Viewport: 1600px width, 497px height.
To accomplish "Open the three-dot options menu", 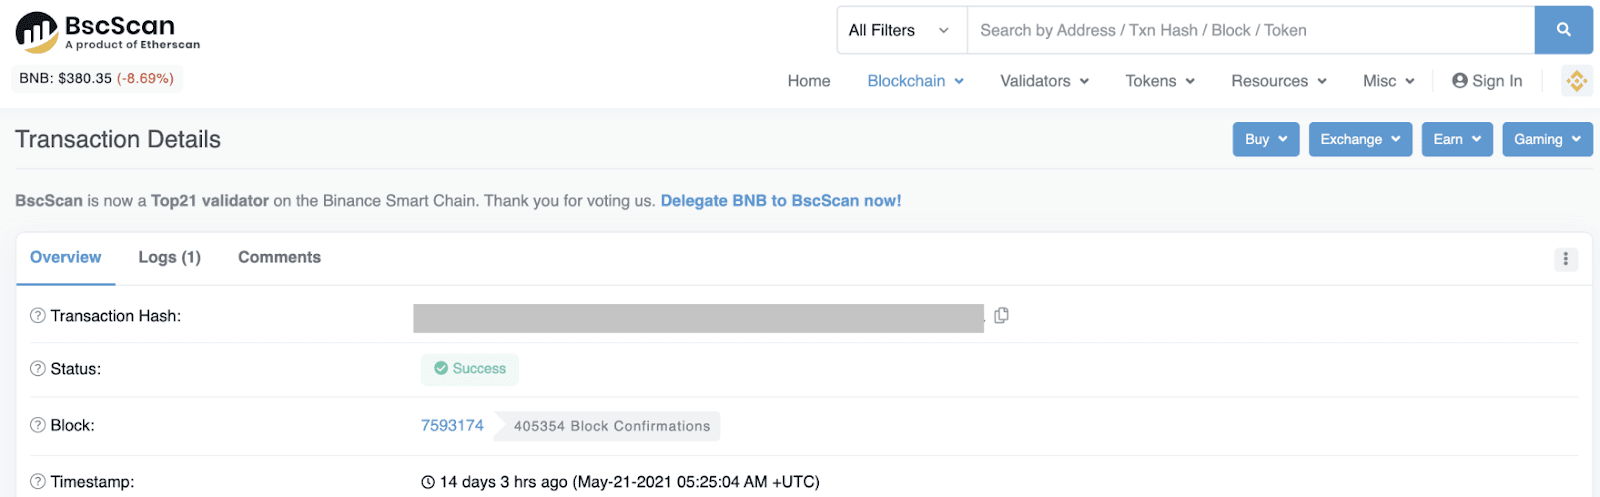I will click(1565, 259).
